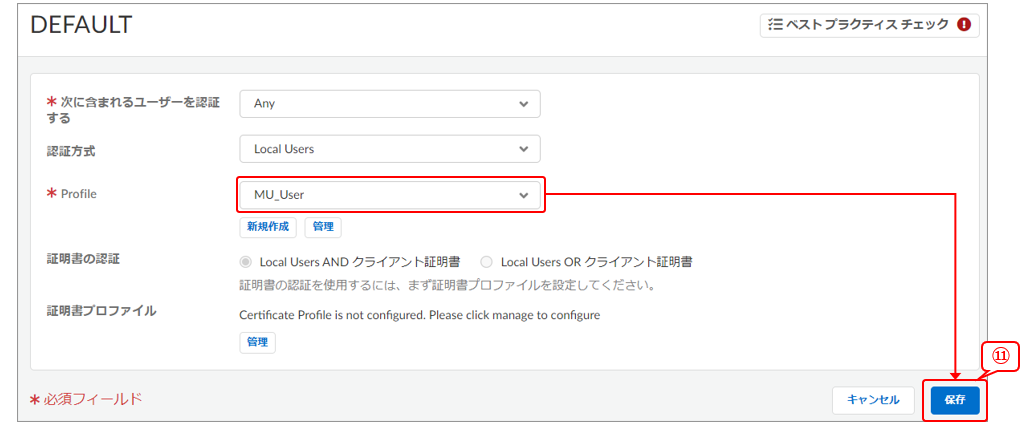Screen dimensions: 1035x430
Task: Click the Certificate Profile is not configured message
Action: click(x=419, y=315)
